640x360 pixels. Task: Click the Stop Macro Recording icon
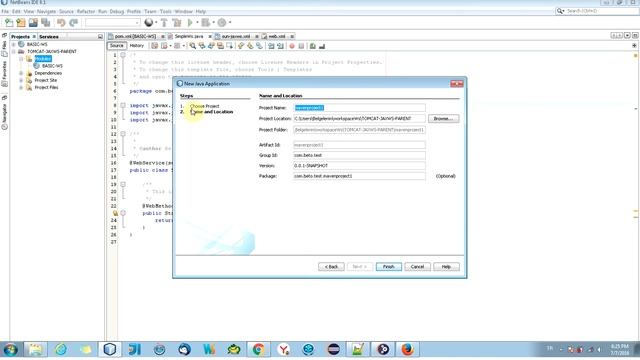pos(301,46)
